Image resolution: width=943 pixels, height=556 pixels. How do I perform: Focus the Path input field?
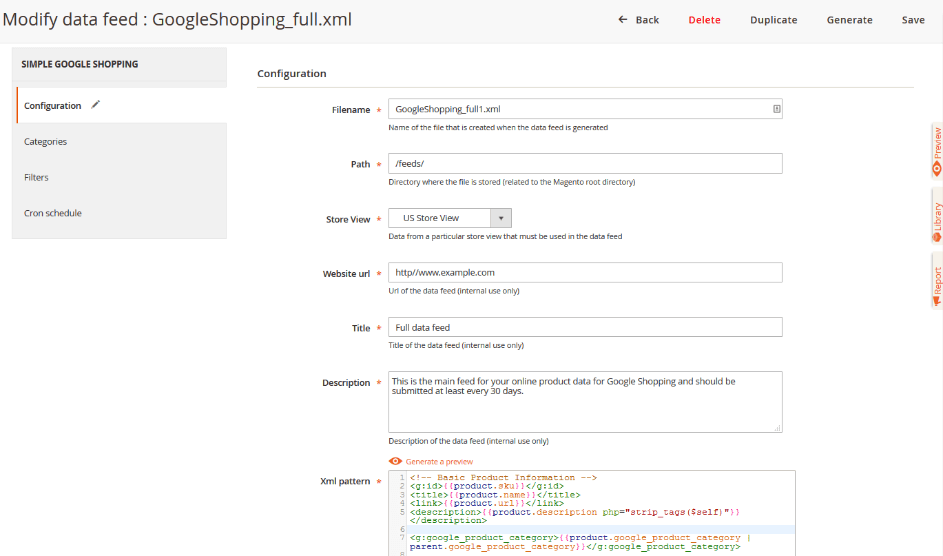585,163
